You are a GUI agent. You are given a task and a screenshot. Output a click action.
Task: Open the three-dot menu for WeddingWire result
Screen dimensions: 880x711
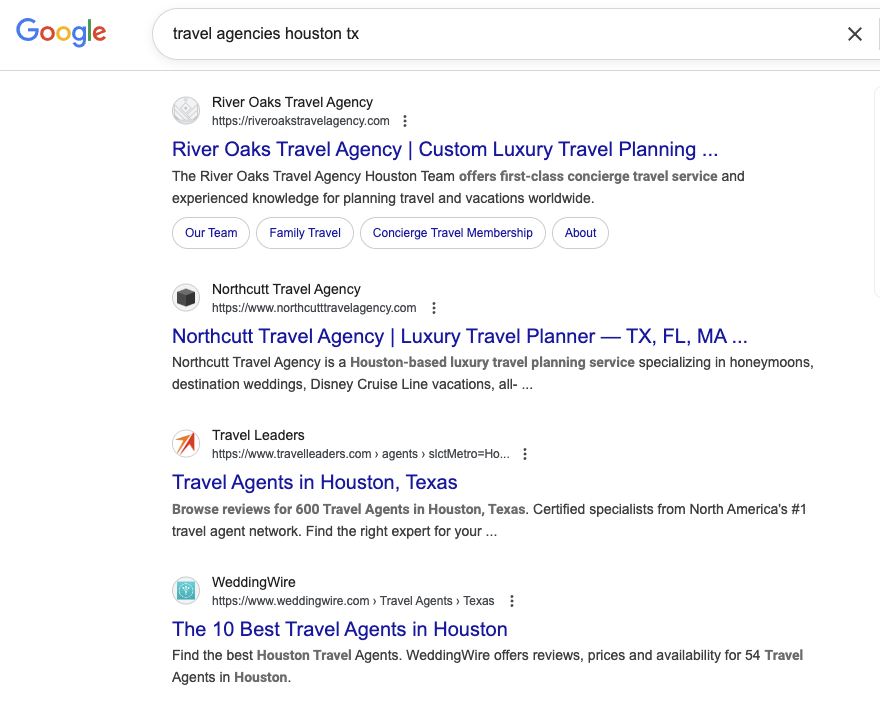point(511,600)
